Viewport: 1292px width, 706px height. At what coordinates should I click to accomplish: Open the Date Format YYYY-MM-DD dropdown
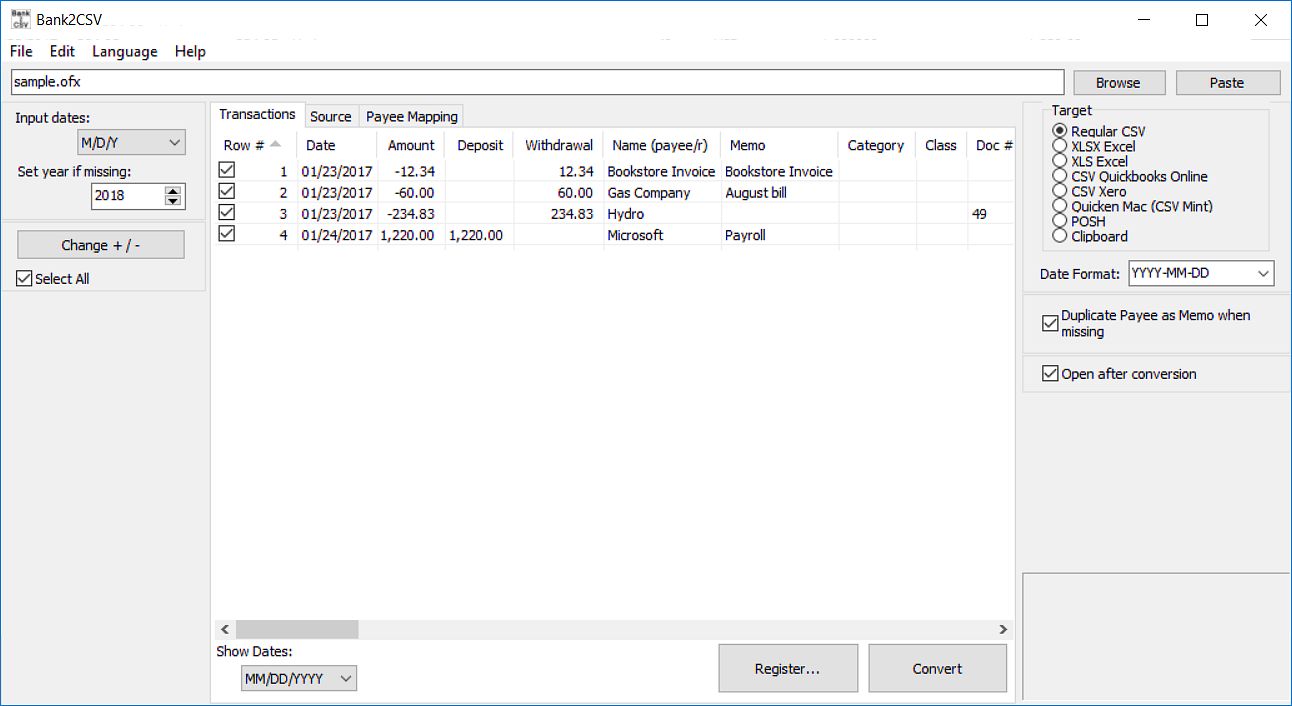tap(1201, 273)
